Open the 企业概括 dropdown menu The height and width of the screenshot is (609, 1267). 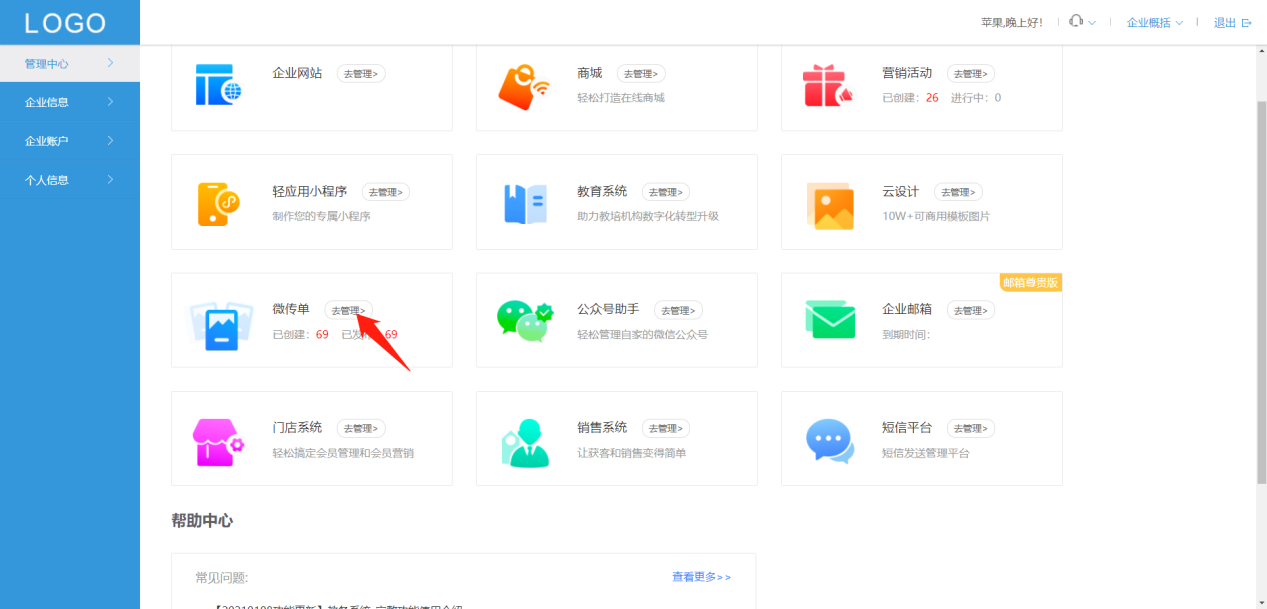pyautogui.click(x=1154, y=23)
